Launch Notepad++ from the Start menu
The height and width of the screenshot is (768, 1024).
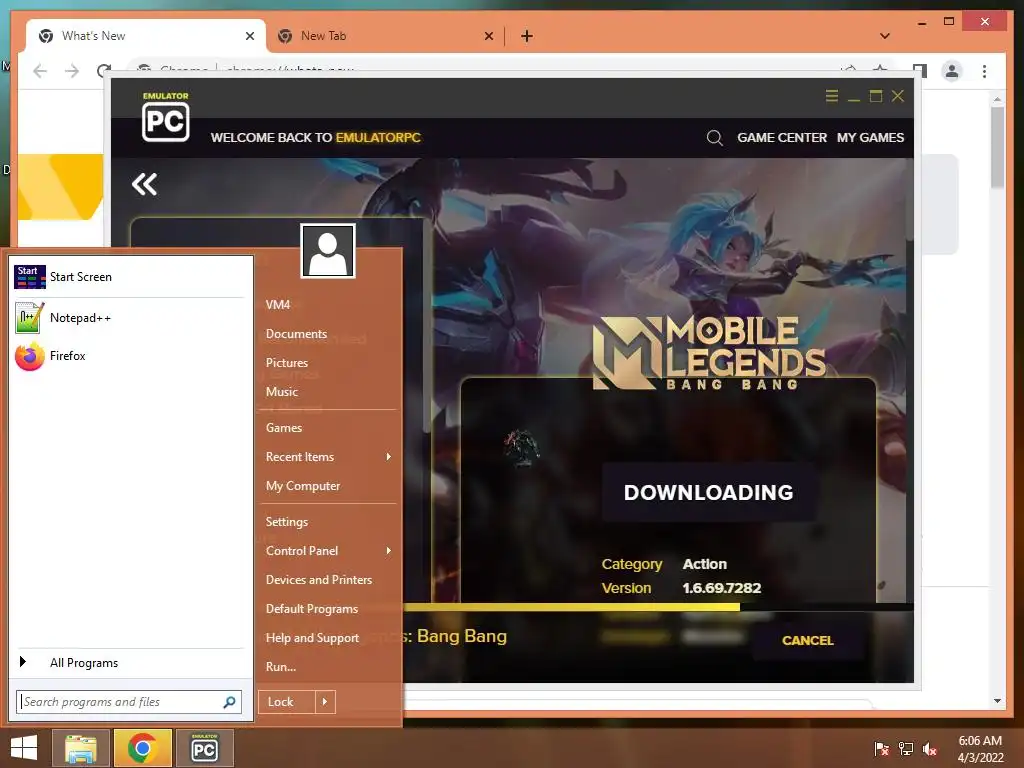[130, 318]
